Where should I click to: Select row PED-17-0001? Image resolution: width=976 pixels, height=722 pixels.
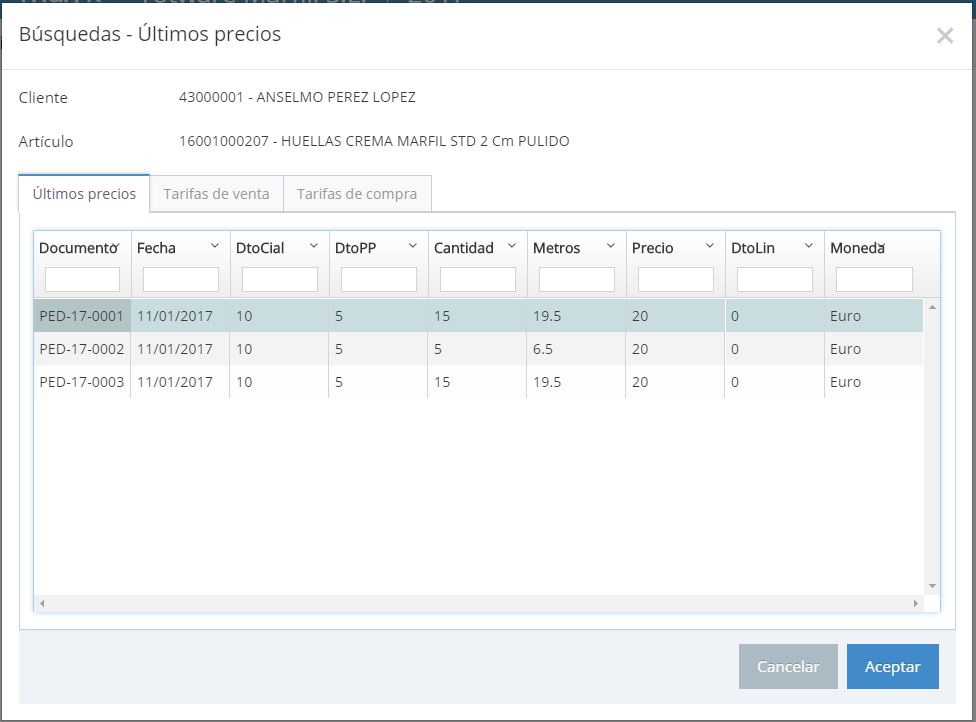pyautogui.click(x=478, y=316)
